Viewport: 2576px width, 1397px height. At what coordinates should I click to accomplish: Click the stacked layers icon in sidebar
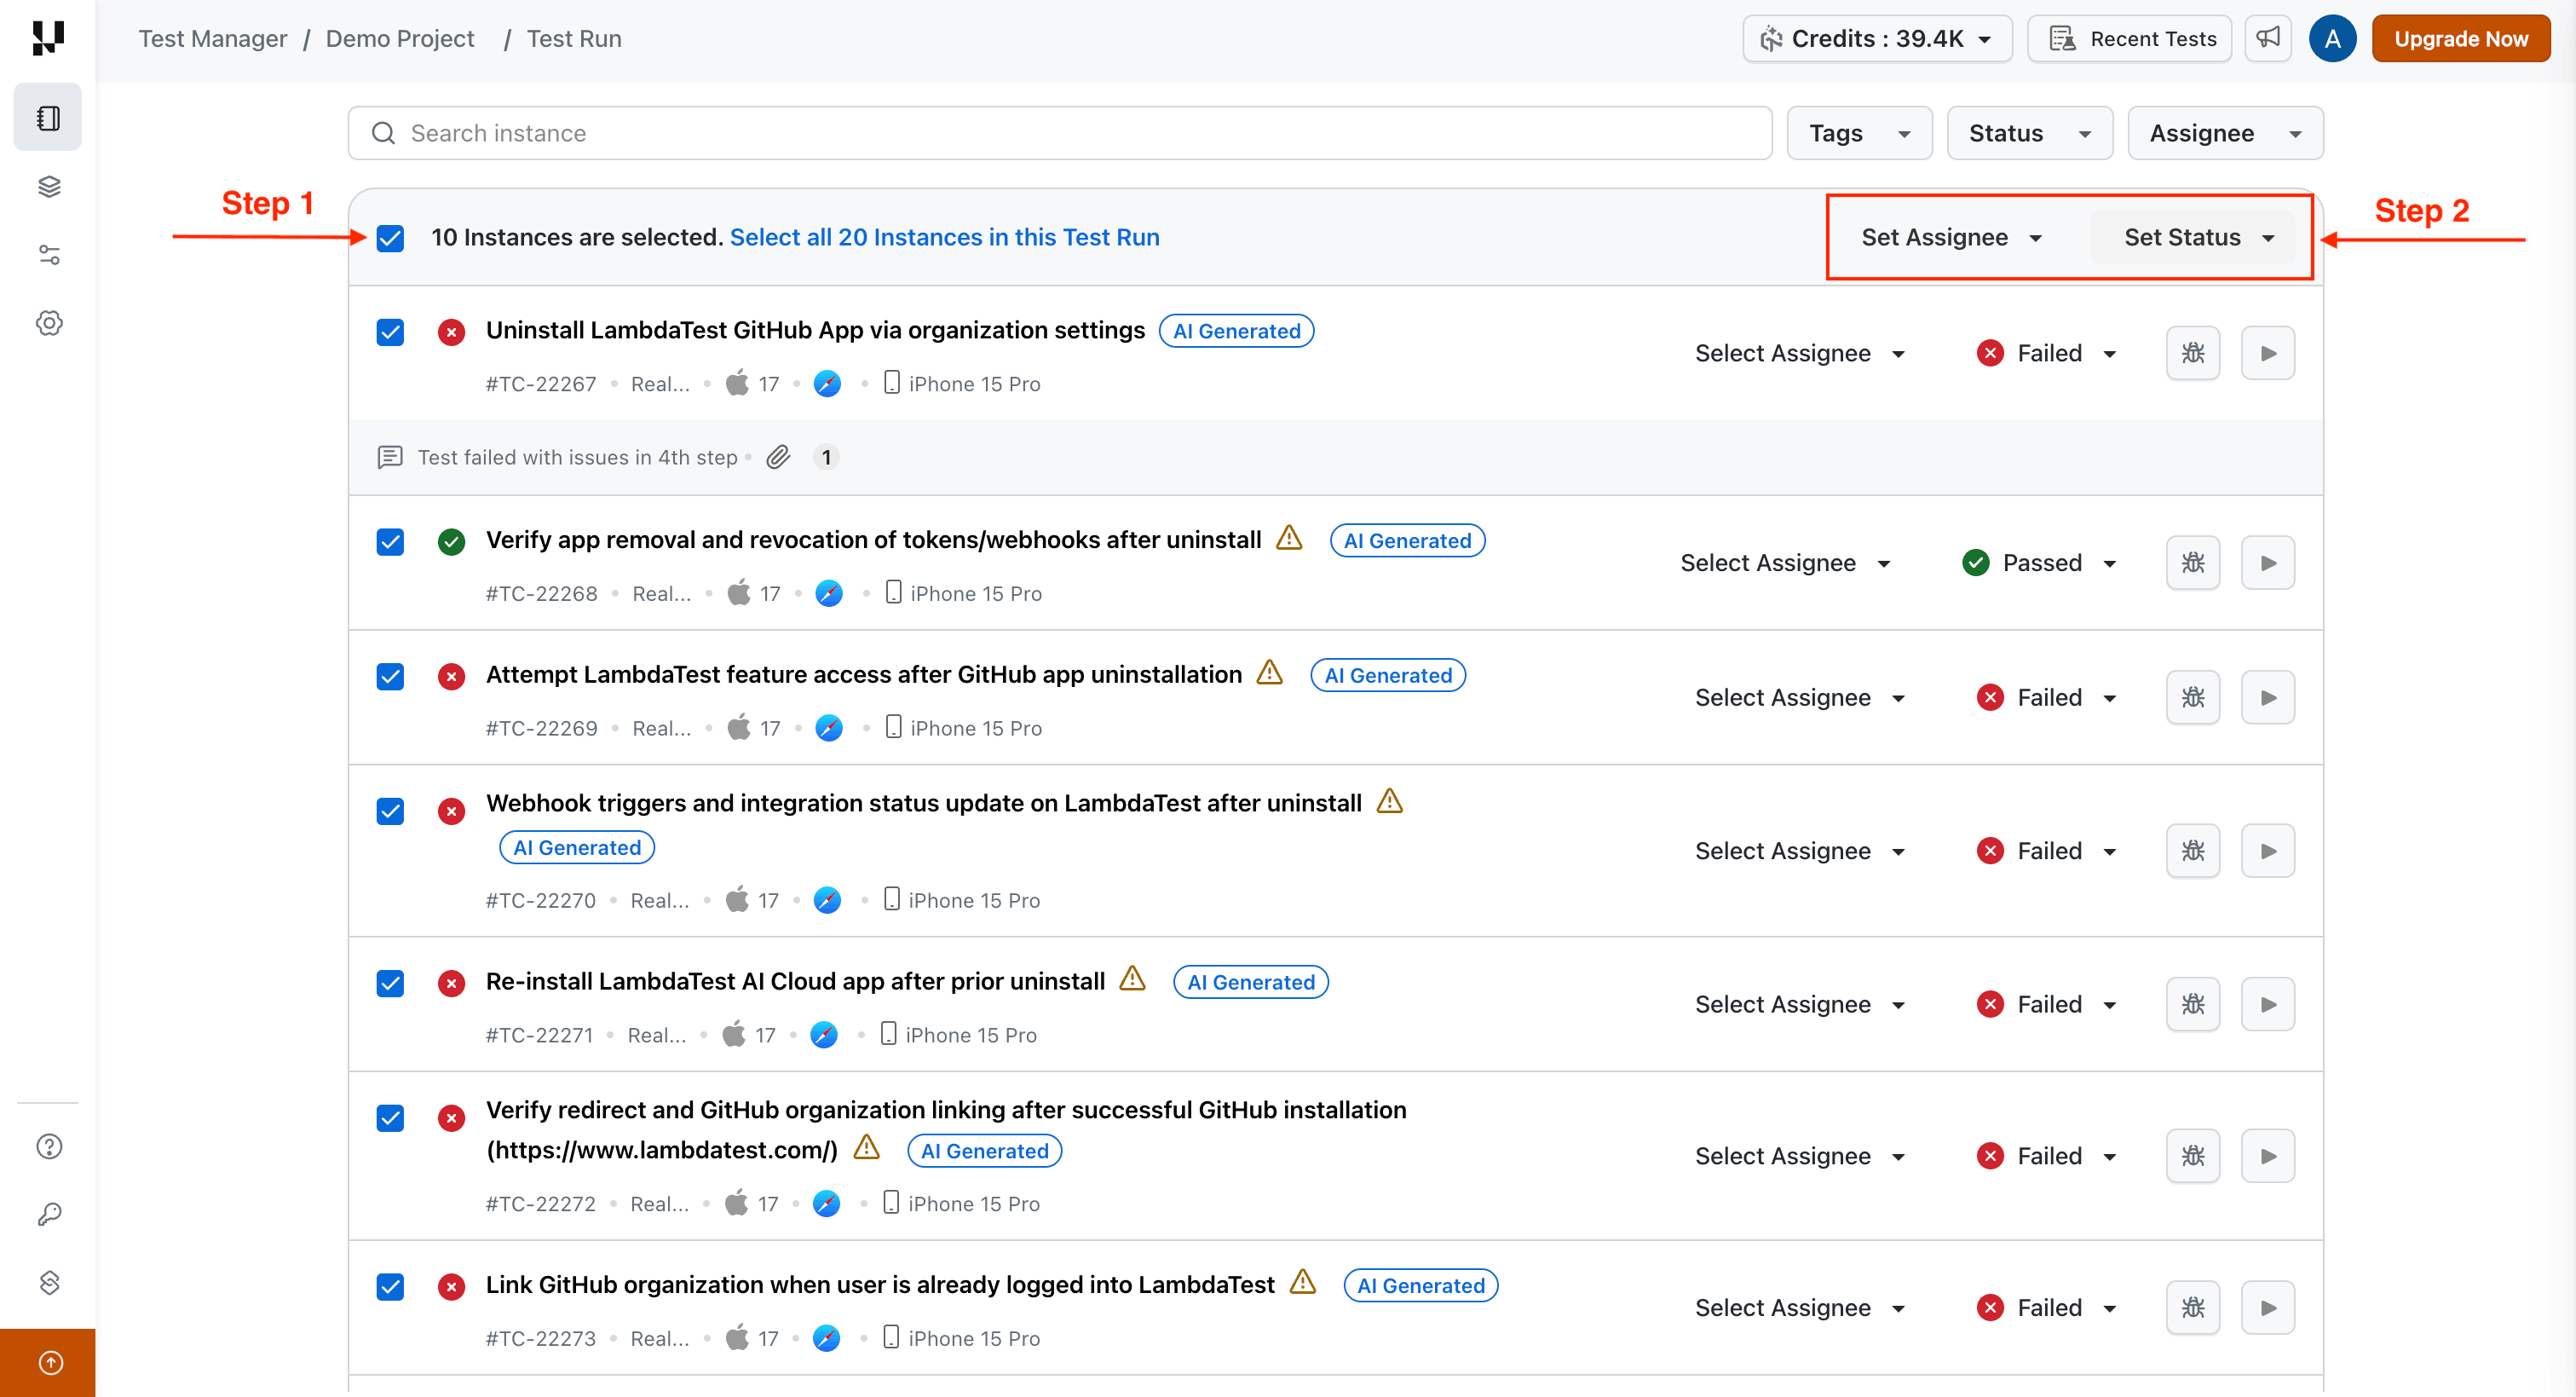pyautogui.click(x=48, y=186)
